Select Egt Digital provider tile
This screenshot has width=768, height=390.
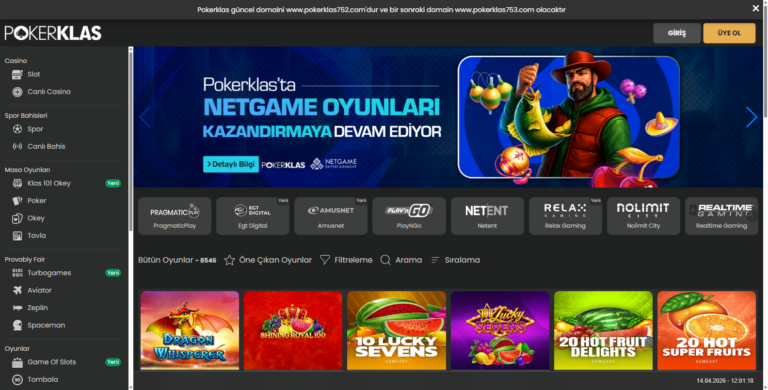(253, 216)
